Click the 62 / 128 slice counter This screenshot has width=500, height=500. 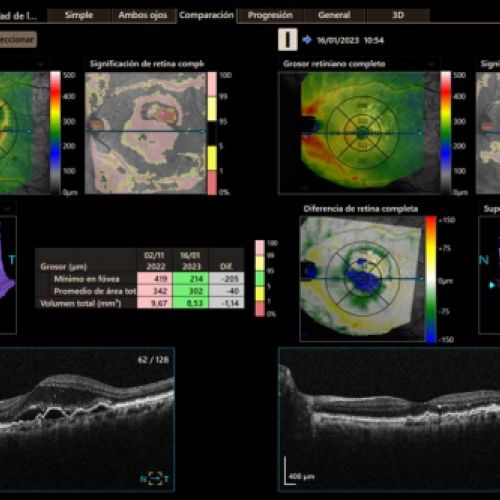click(x=153, y=360)
